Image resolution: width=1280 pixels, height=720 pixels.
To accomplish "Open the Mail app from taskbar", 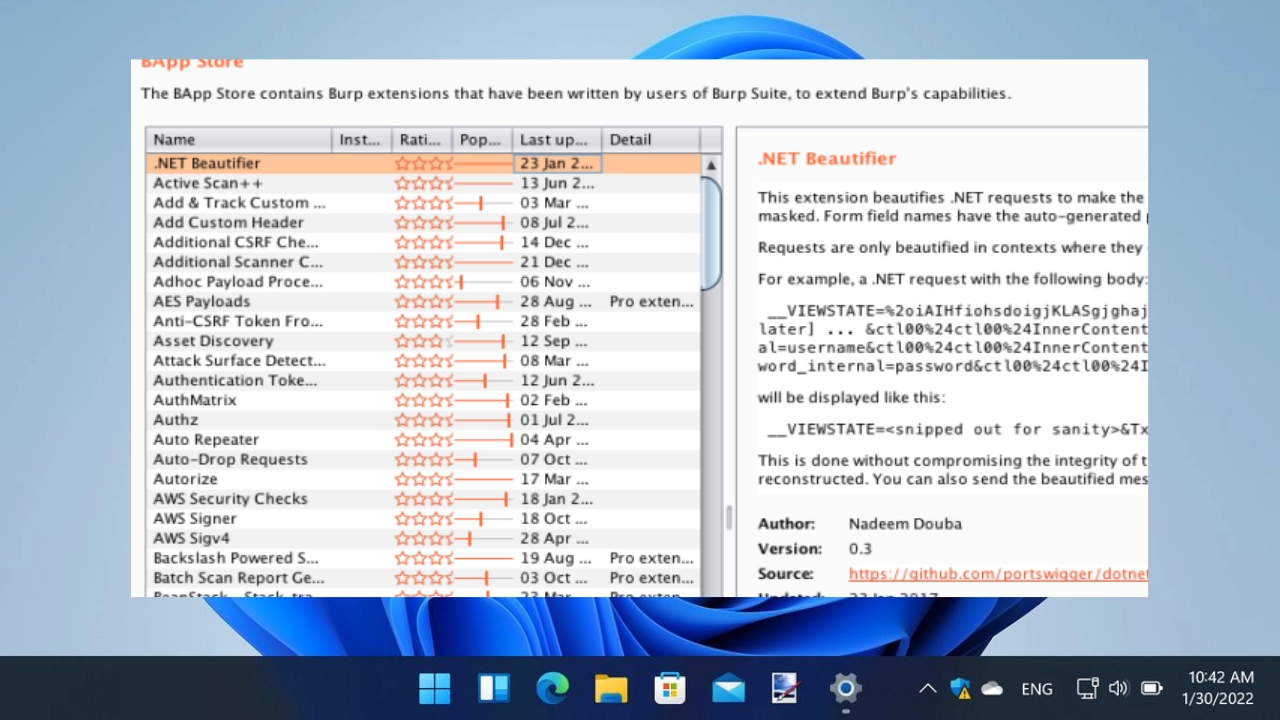I will point(728,688).
